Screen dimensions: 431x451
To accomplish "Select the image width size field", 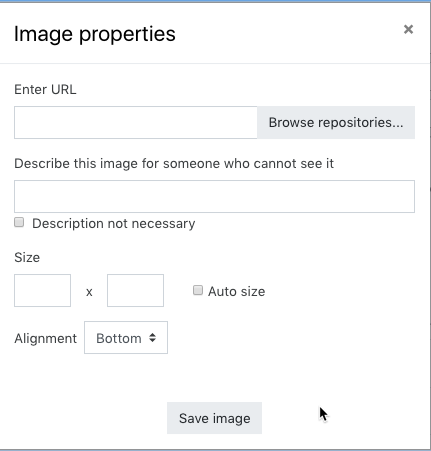I will (42, 290).
